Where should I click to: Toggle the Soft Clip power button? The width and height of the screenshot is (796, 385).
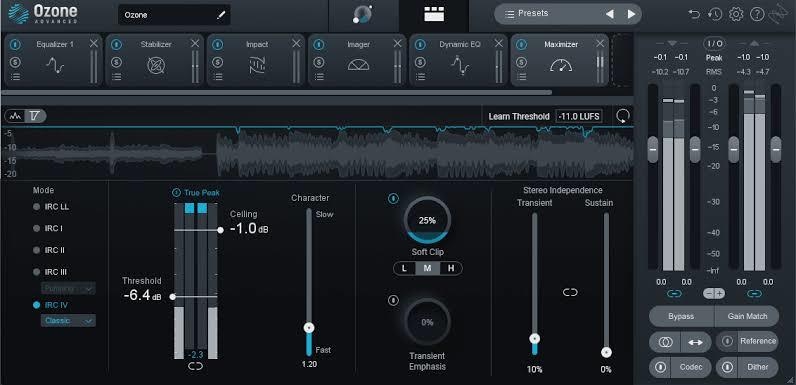point(393,199)
